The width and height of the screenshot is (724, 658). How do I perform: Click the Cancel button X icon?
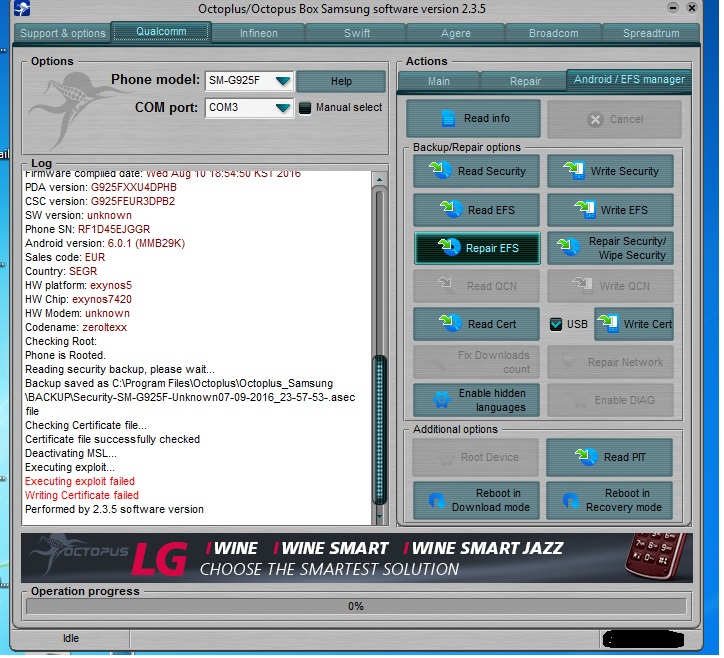596,120
